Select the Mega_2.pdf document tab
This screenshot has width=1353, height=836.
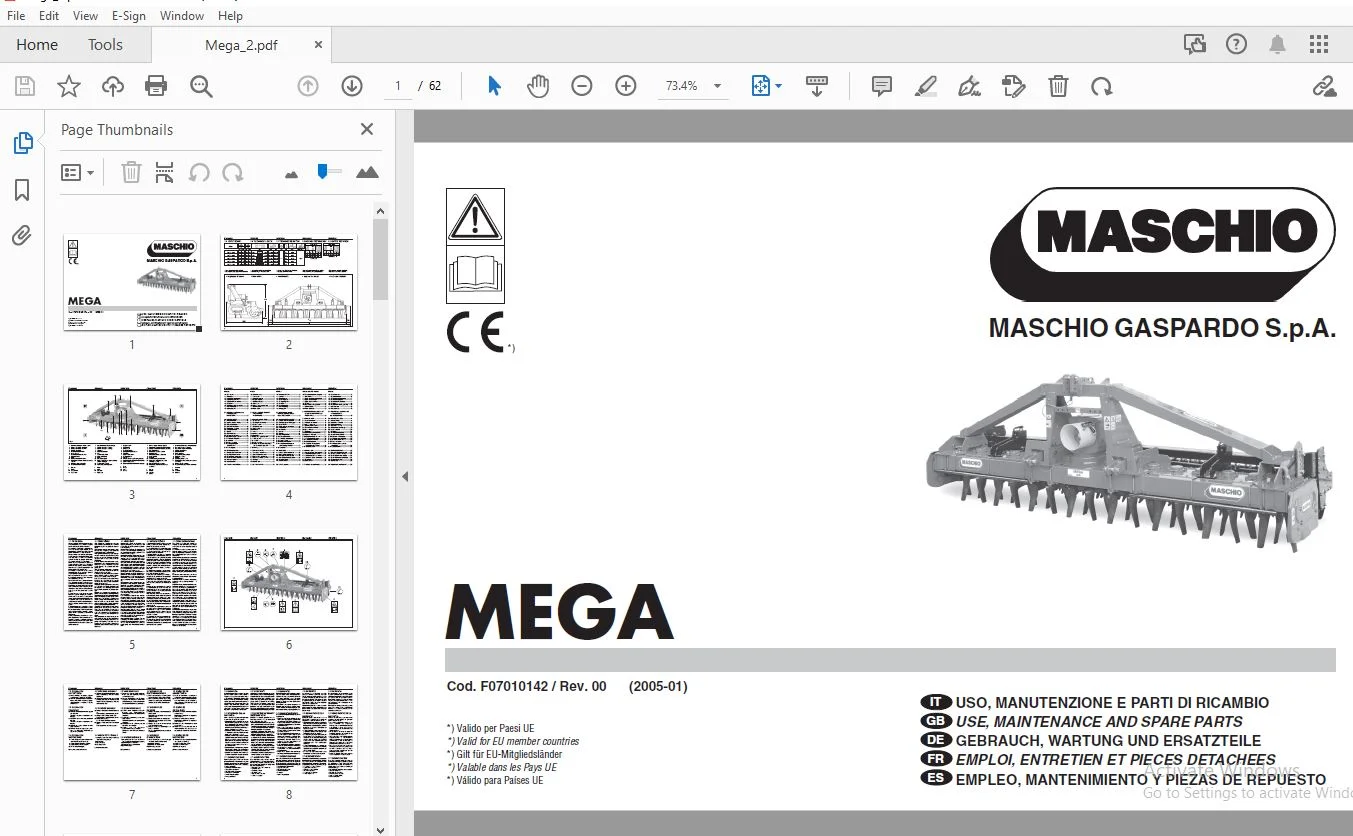(x=241, y=45)
